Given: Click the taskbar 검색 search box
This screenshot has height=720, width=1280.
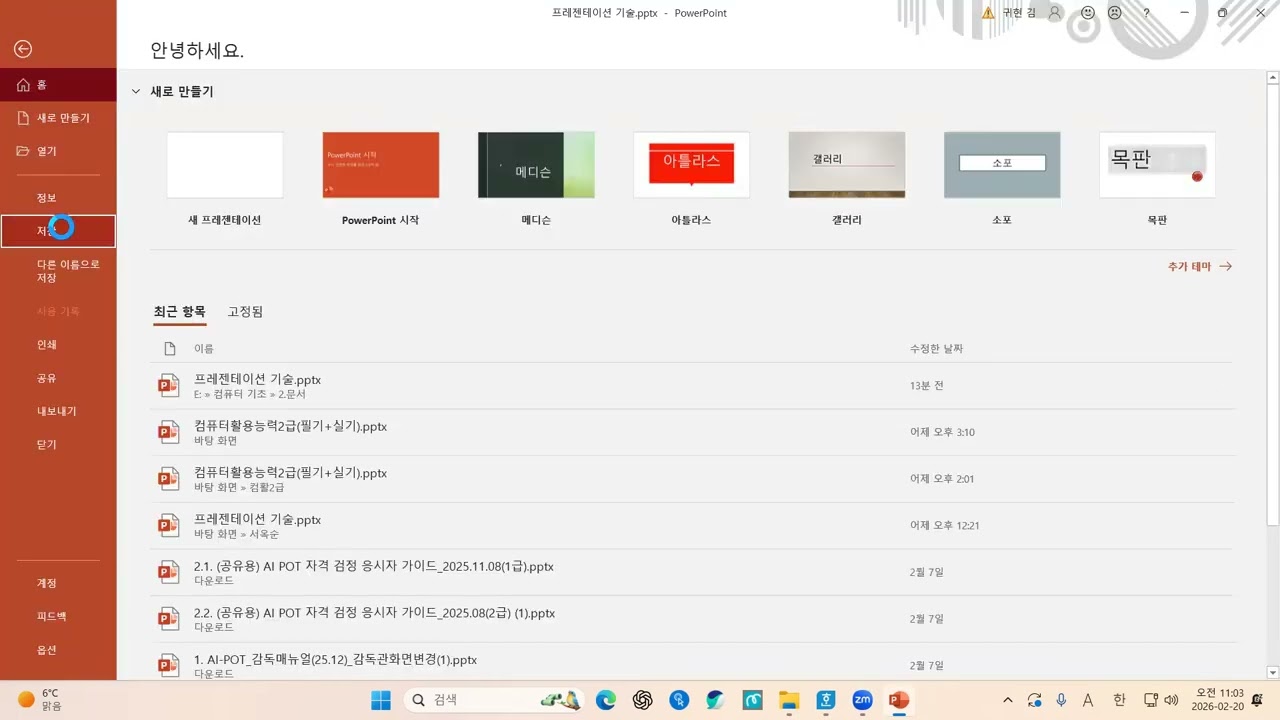Looking at the screenshot, I should pyautogui.click(x=493, y=700).
